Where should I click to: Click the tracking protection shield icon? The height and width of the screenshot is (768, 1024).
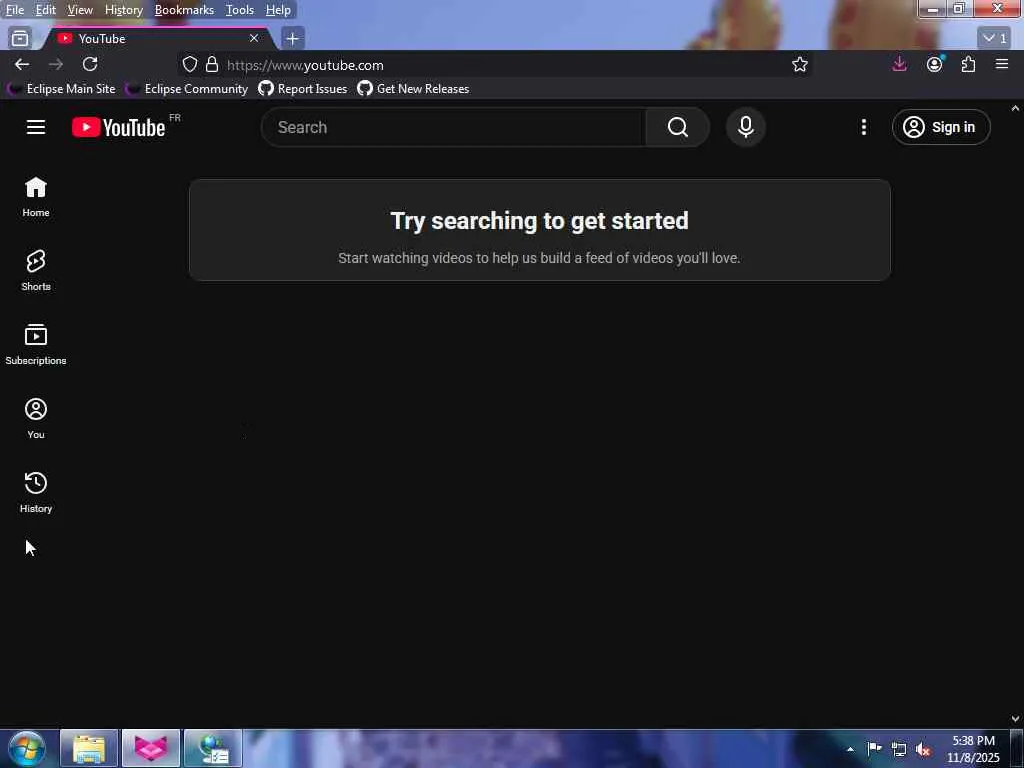point(189,64)
